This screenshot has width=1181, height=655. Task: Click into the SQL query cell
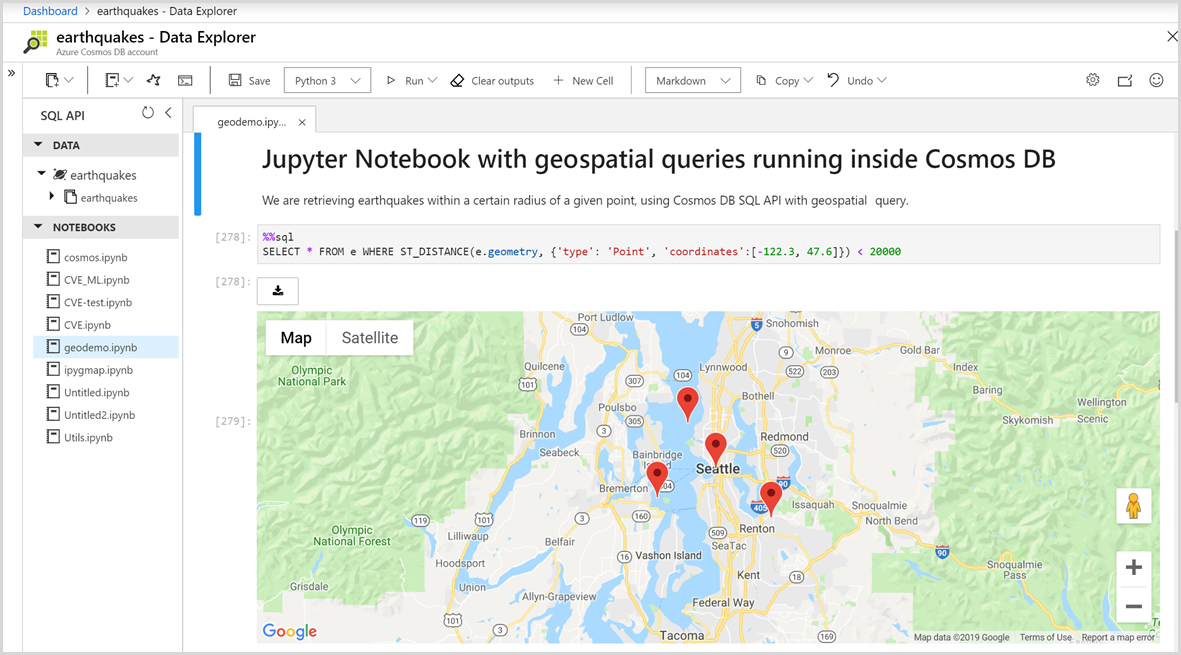[708, 244]
